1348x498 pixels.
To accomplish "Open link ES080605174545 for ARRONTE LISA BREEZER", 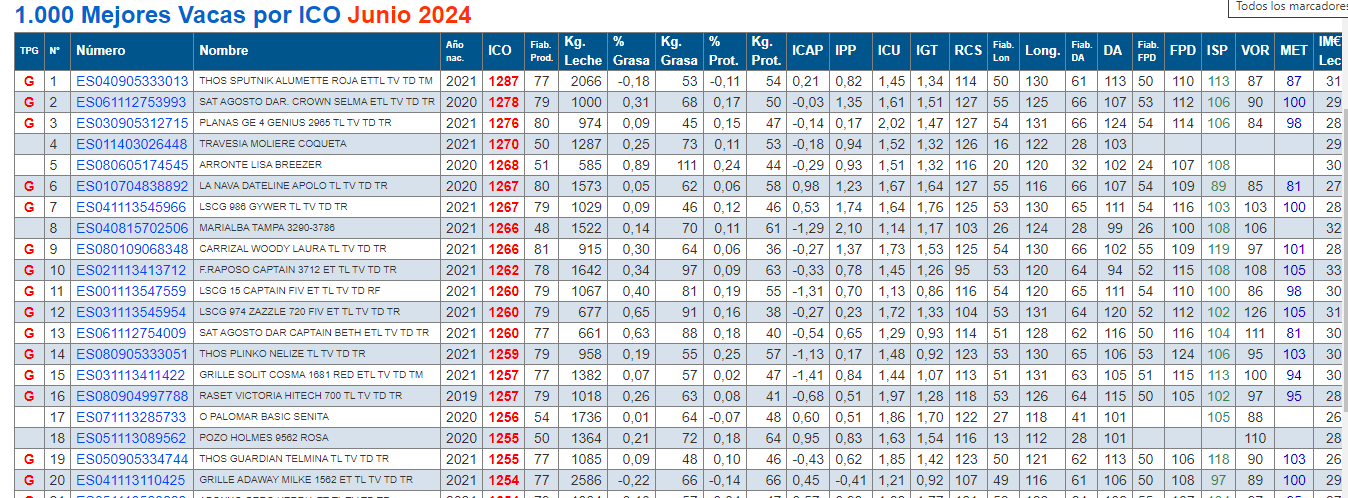I will [x=132, y=165].
